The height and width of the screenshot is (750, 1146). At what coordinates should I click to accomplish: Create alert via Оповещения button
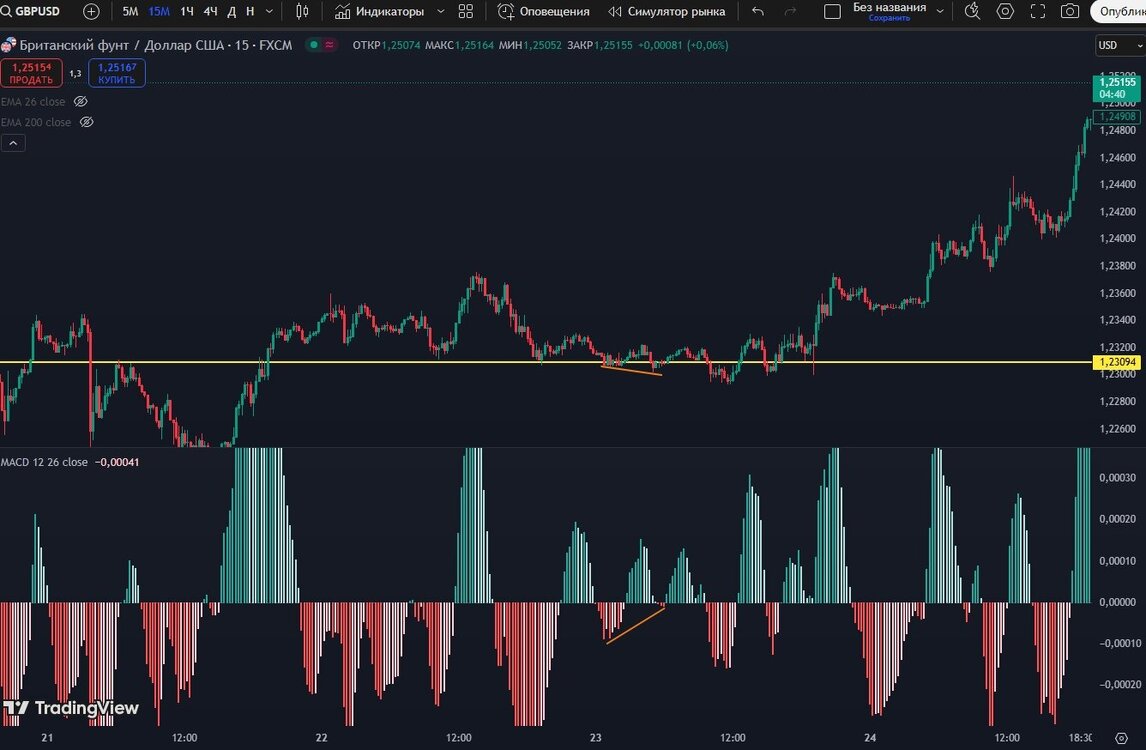[x=543, y=12]
